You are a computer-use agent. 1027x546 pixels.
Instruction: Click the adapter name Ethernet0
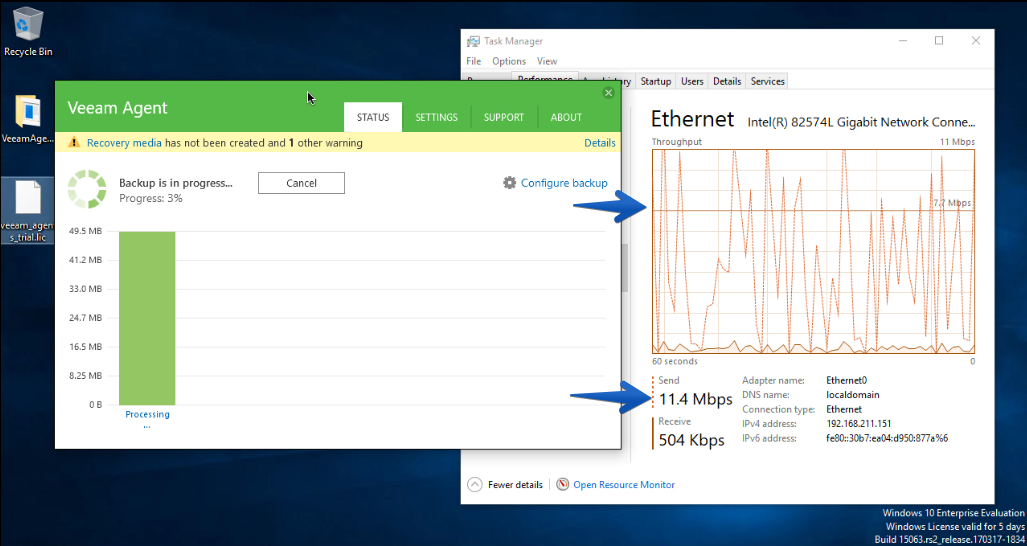pos(846,380)
